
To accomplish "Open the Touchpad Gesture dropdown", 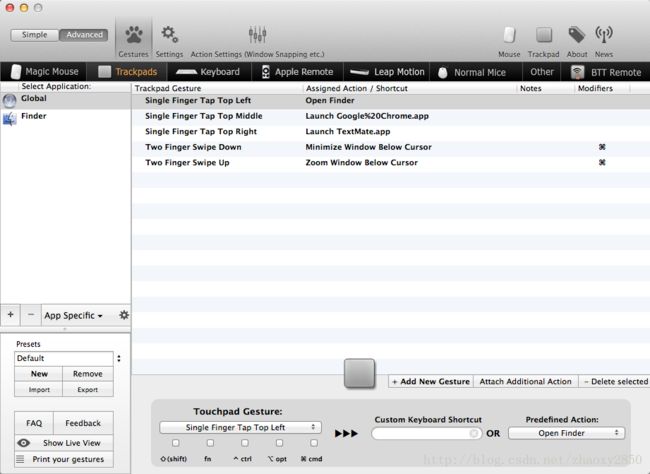I will point(240,427).
